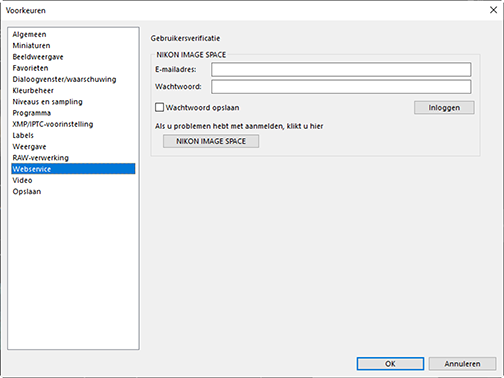
Task: Cancel with the Annuleren button
Action: pos(462,364)
